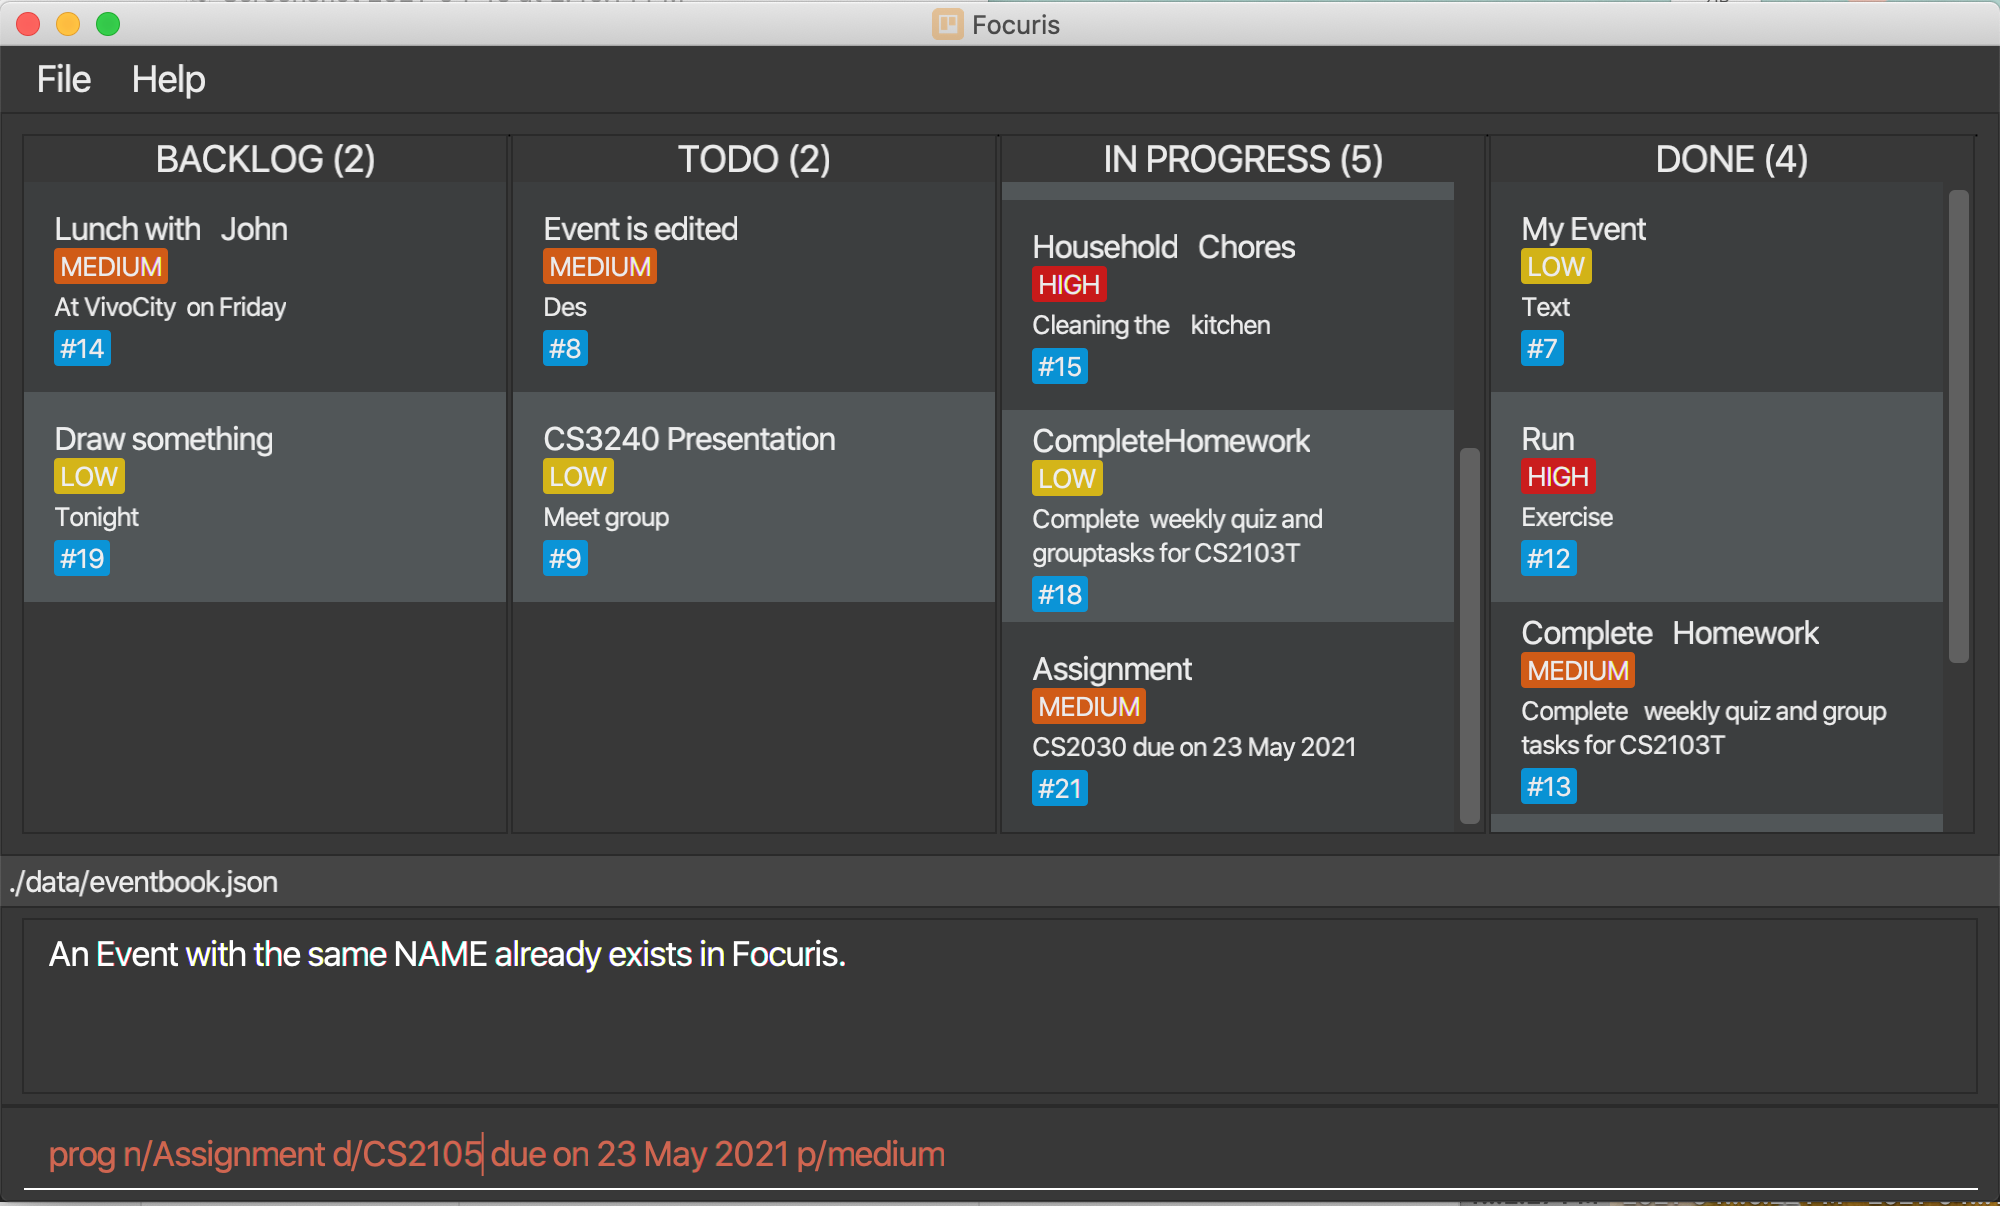Click the #14 tag on Lunch with John
Screen dimensions: 2000x1206
click(x=82, y=349)
